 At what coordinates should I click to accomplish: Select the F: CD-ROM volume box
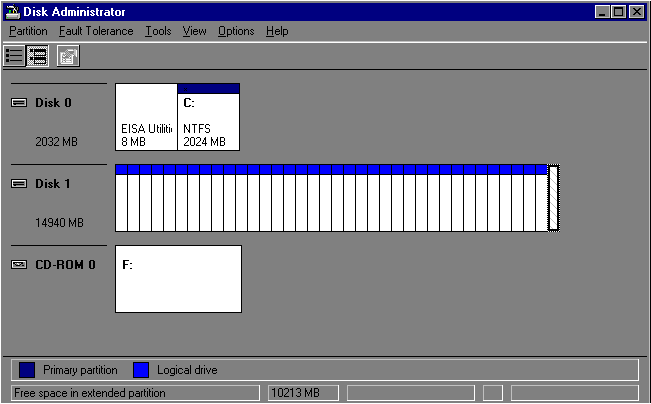point(179,279)
